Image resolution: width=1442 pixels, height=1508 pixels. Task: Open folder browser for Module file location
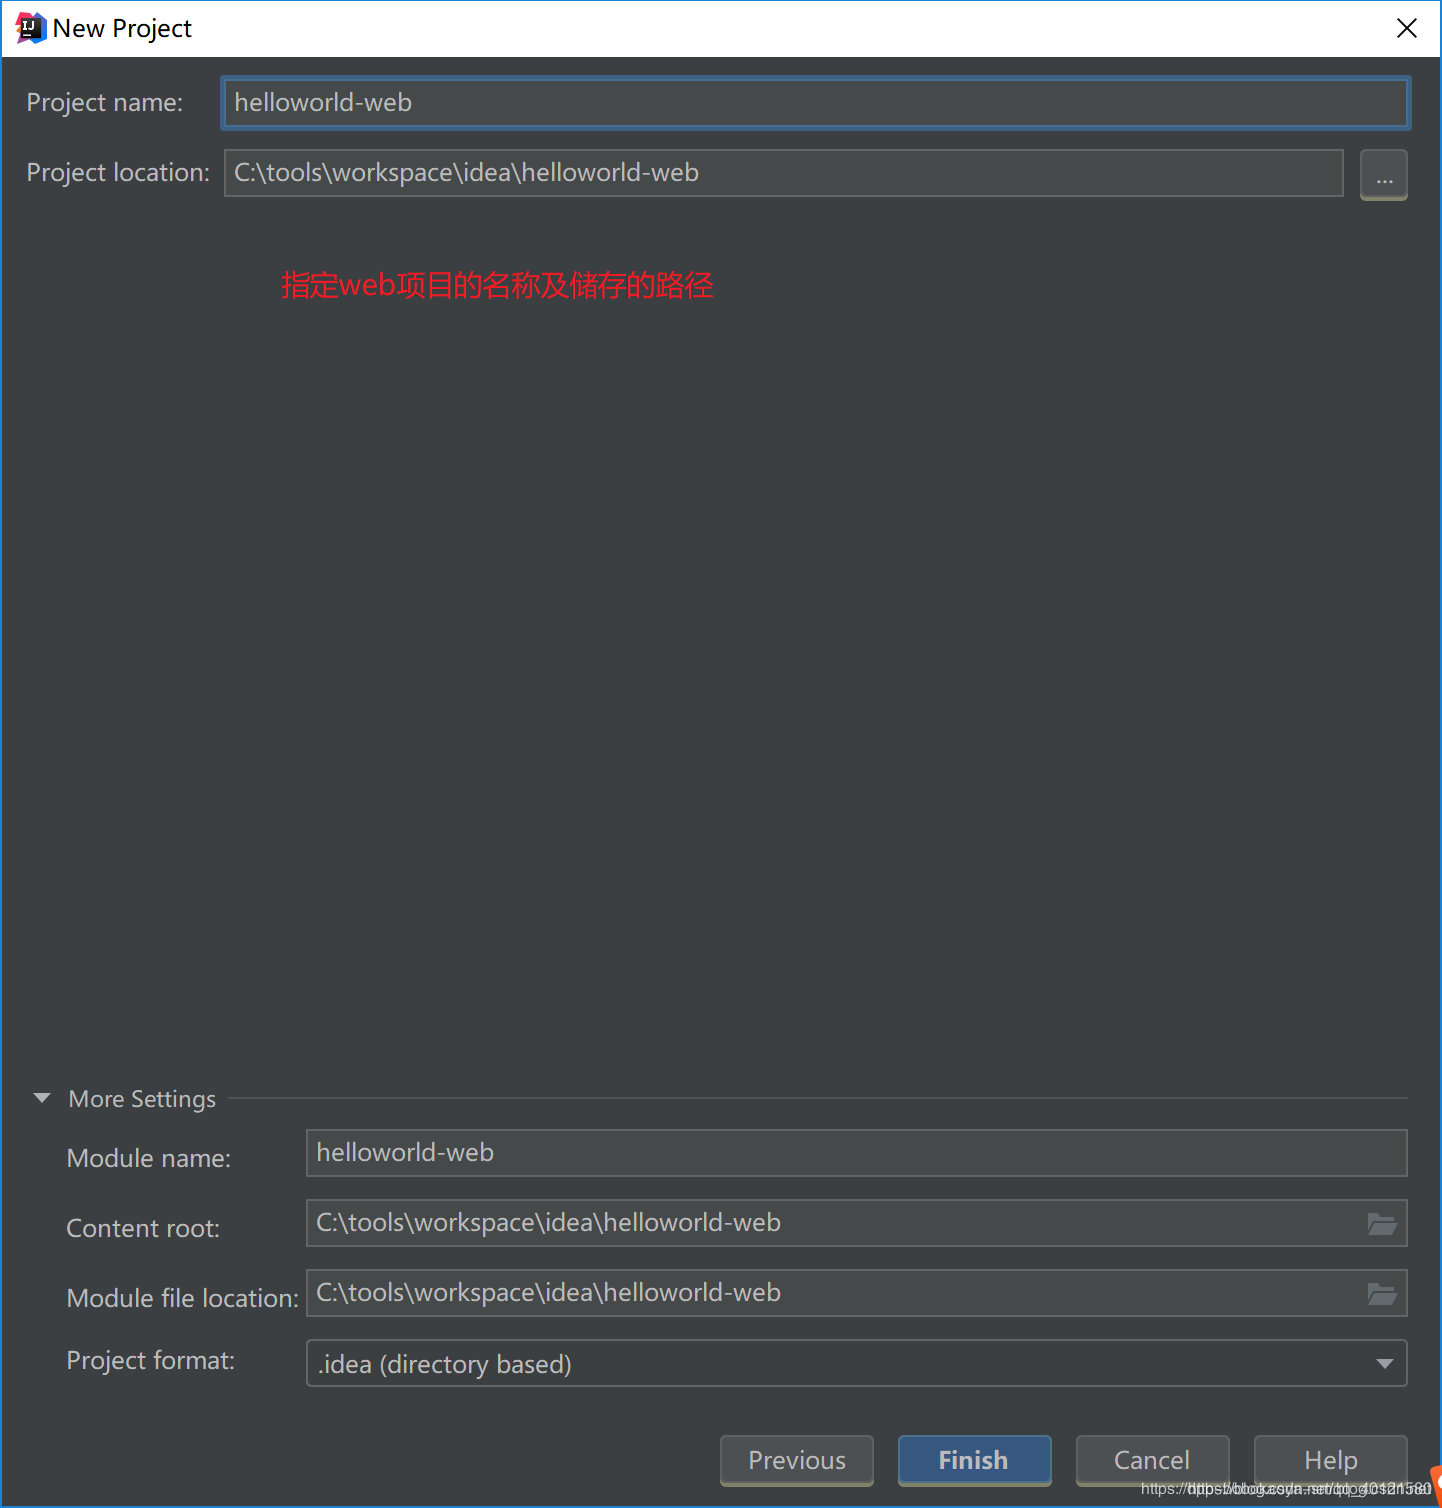pos(1382,1293)
